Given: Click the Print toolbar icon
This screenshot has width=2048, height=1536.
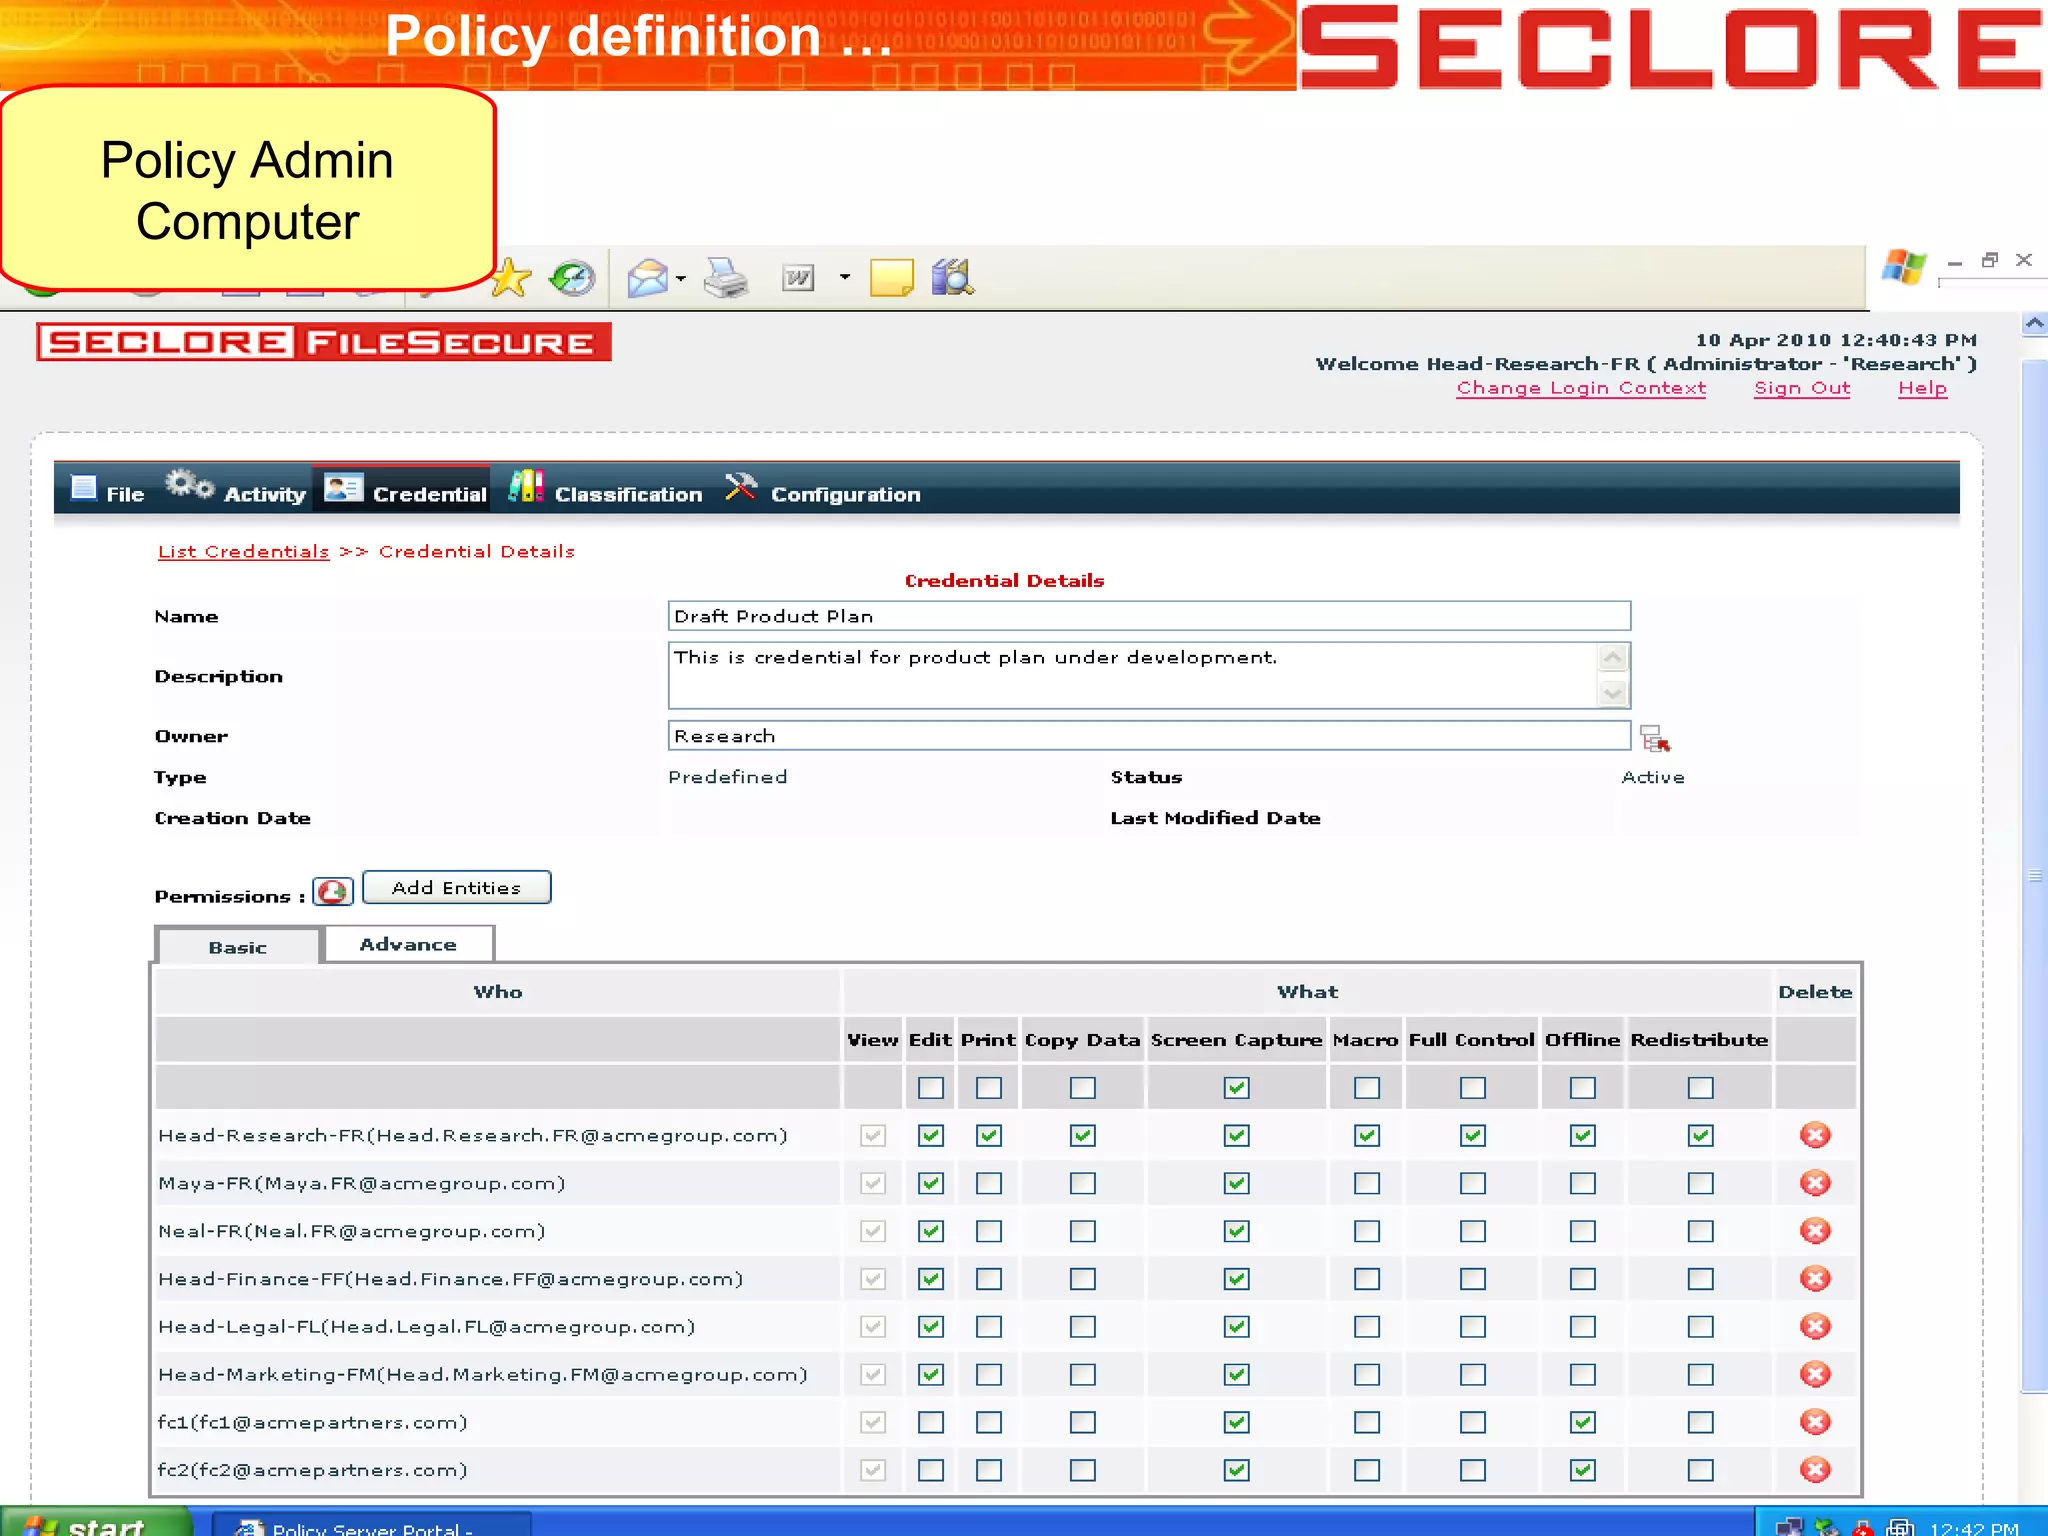Looking at the screenshot, I should (726, 278).
